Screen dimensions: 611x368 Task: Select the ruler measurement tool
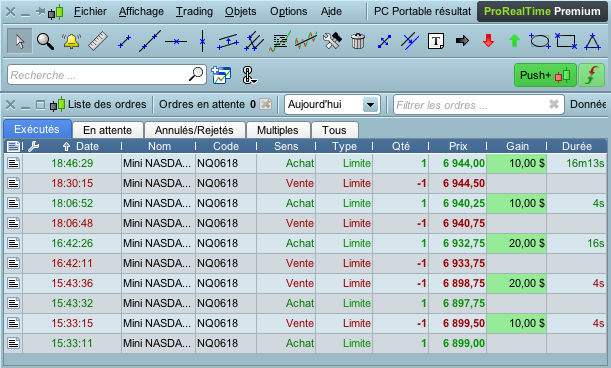pyautogui.click(x=98, y=41)
